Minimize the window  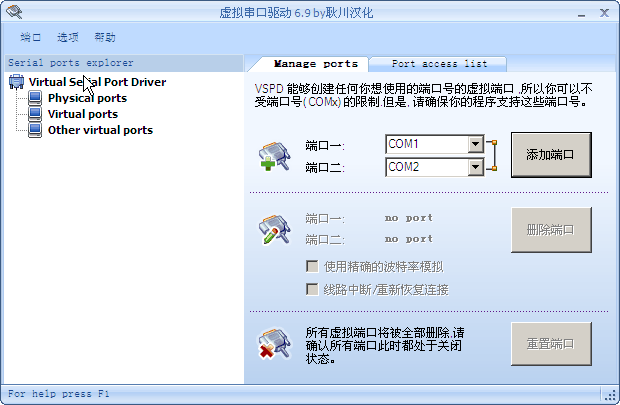pos(581,13)
